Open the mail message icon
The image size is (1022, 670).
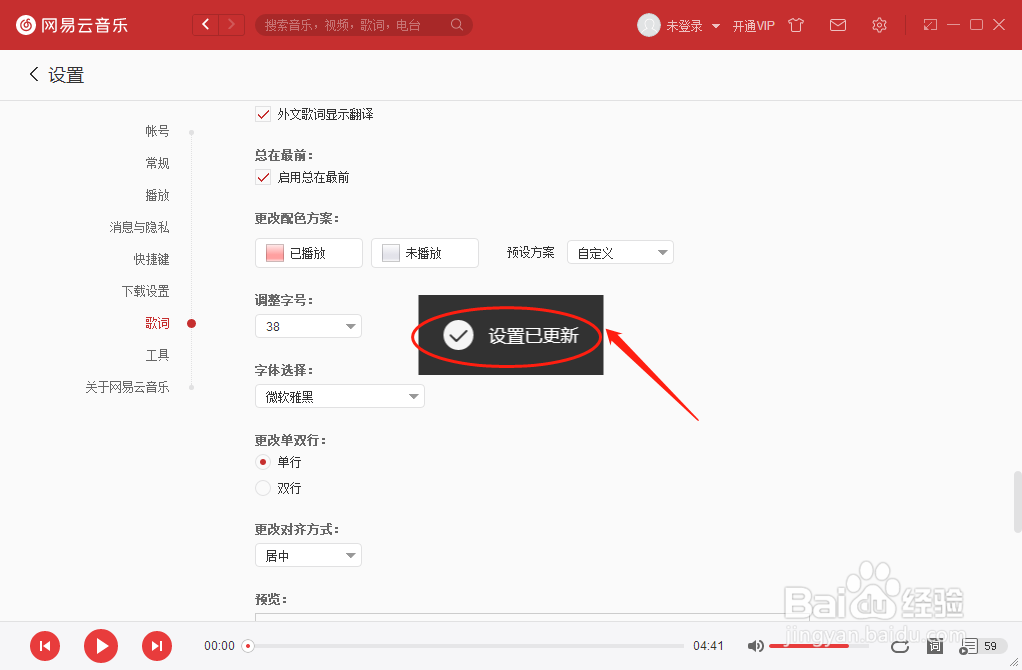coord(838,24)
